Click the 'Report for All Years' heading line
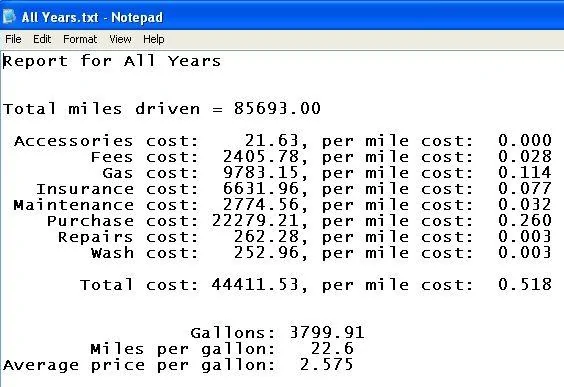The image size is (564, 387). coord(112,61)
